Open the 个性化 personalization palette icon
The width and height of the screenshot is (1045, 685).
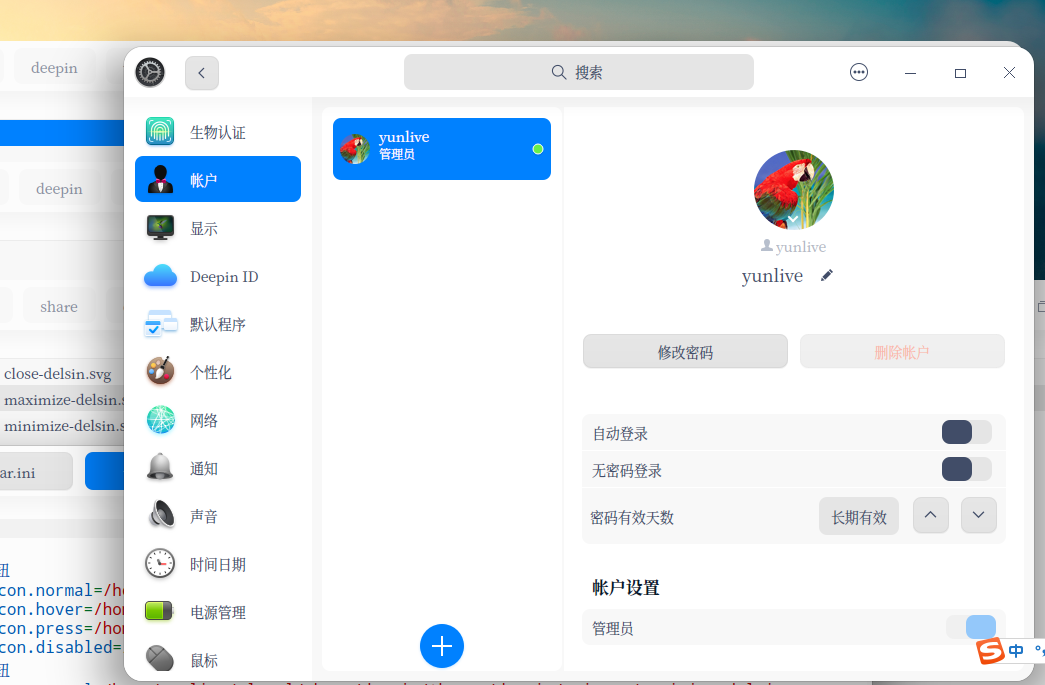[160, 371]
